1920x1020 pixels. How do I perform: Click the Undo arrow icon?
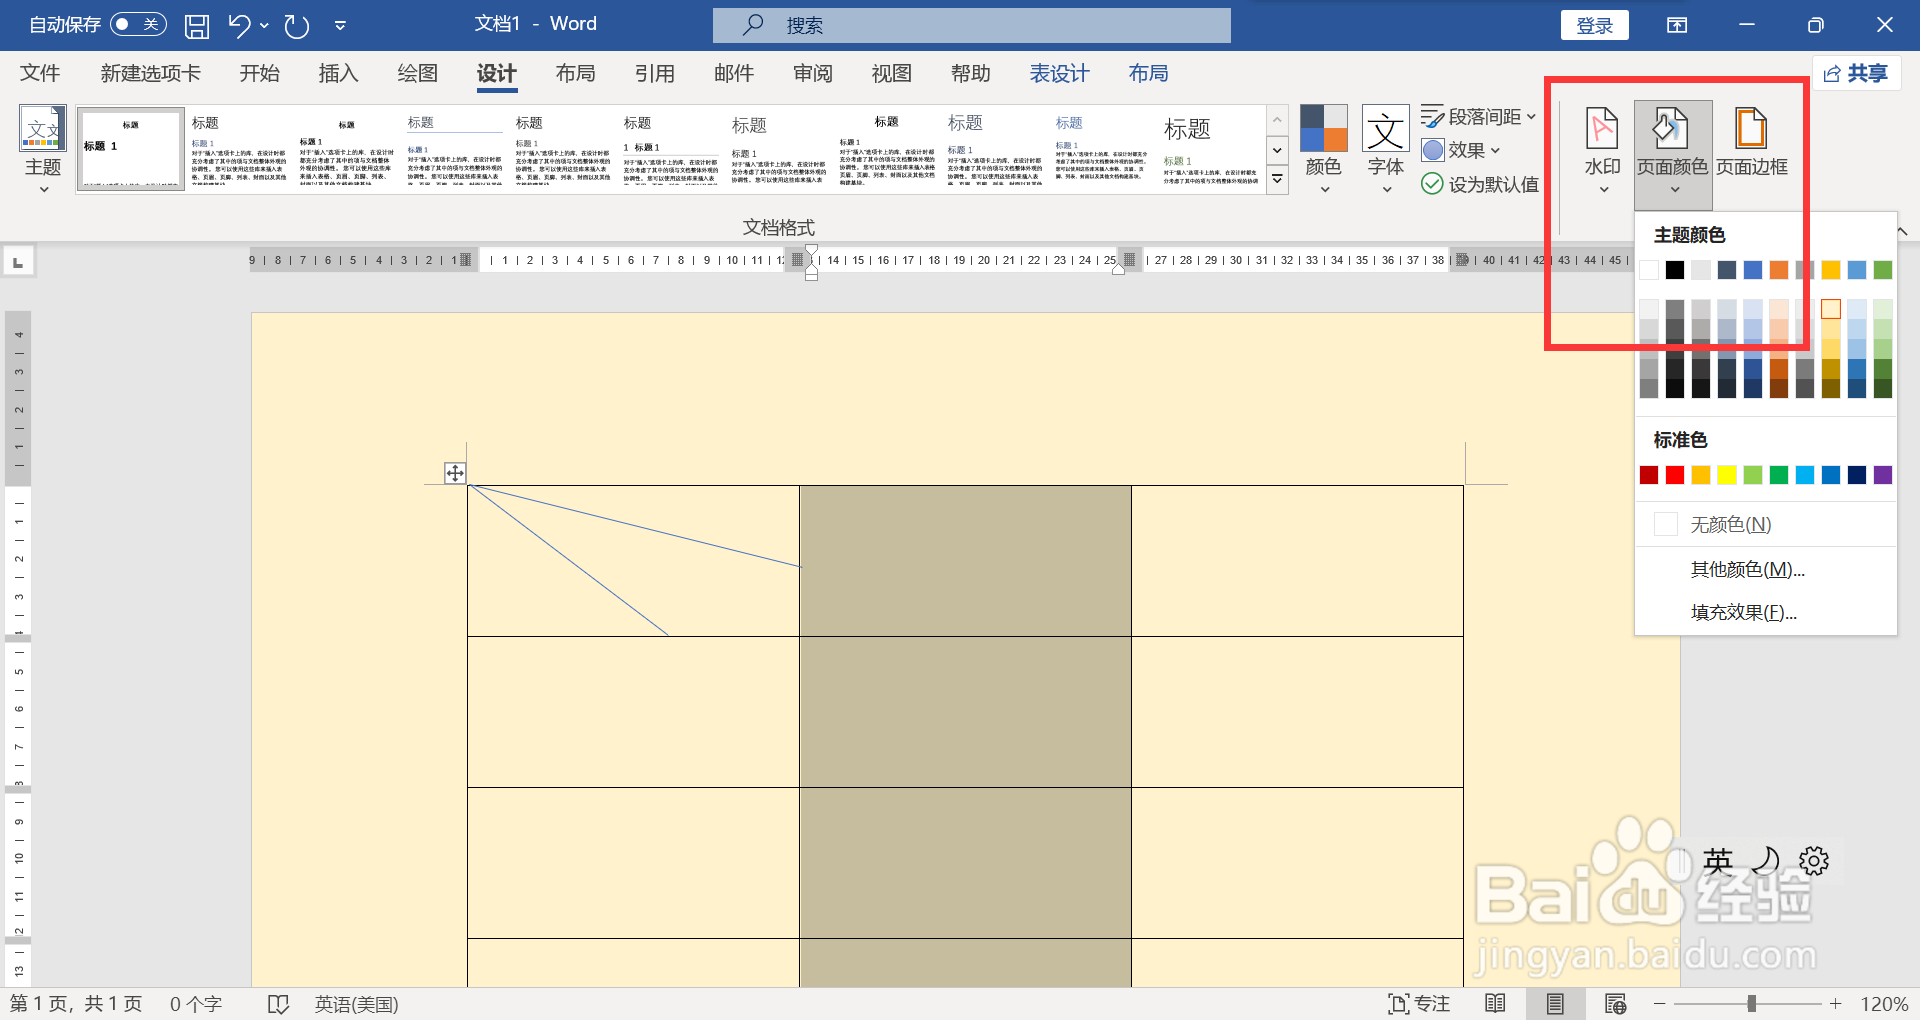(x=239, y=26)
